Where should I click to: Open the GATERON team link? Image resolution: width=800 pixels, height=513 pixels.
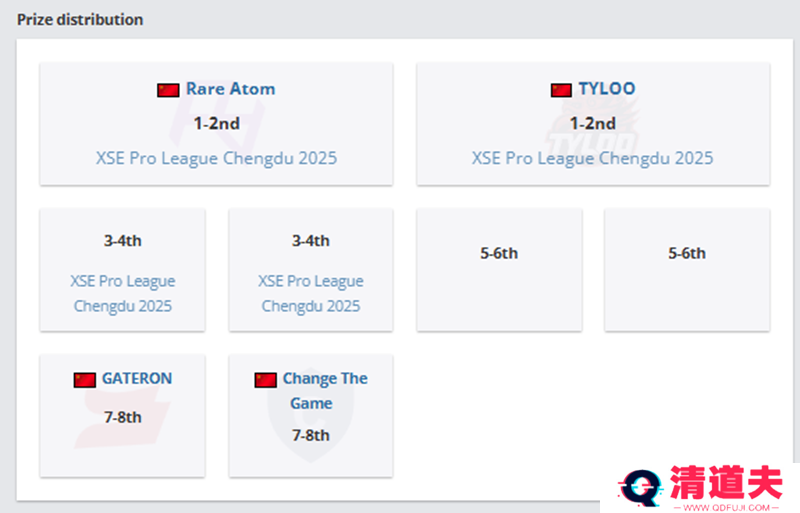[137, 378]
